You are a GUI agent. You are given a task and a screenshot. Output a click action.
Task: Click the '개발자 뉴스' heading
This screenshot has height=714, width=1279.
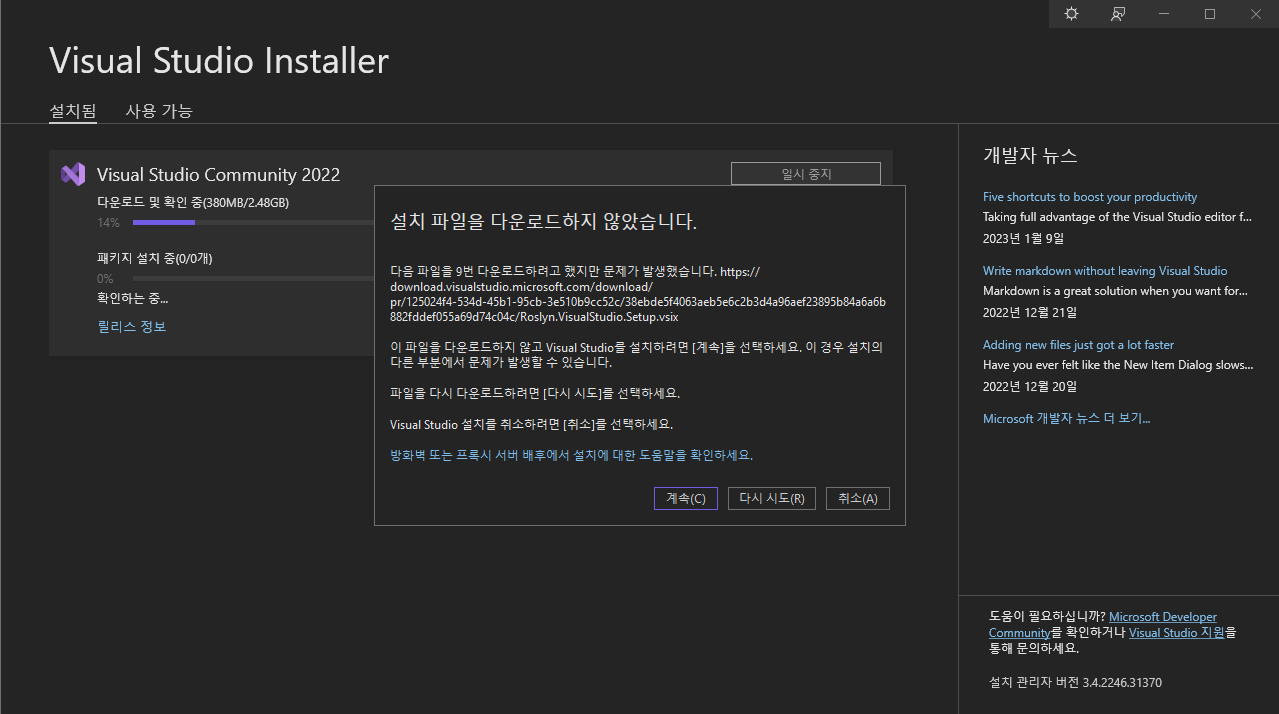pos(1030,156)
